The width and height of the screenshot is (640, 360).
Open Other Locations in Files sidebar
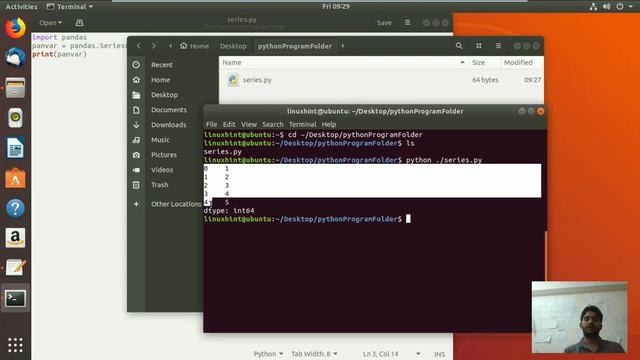(x=176, y=204)
